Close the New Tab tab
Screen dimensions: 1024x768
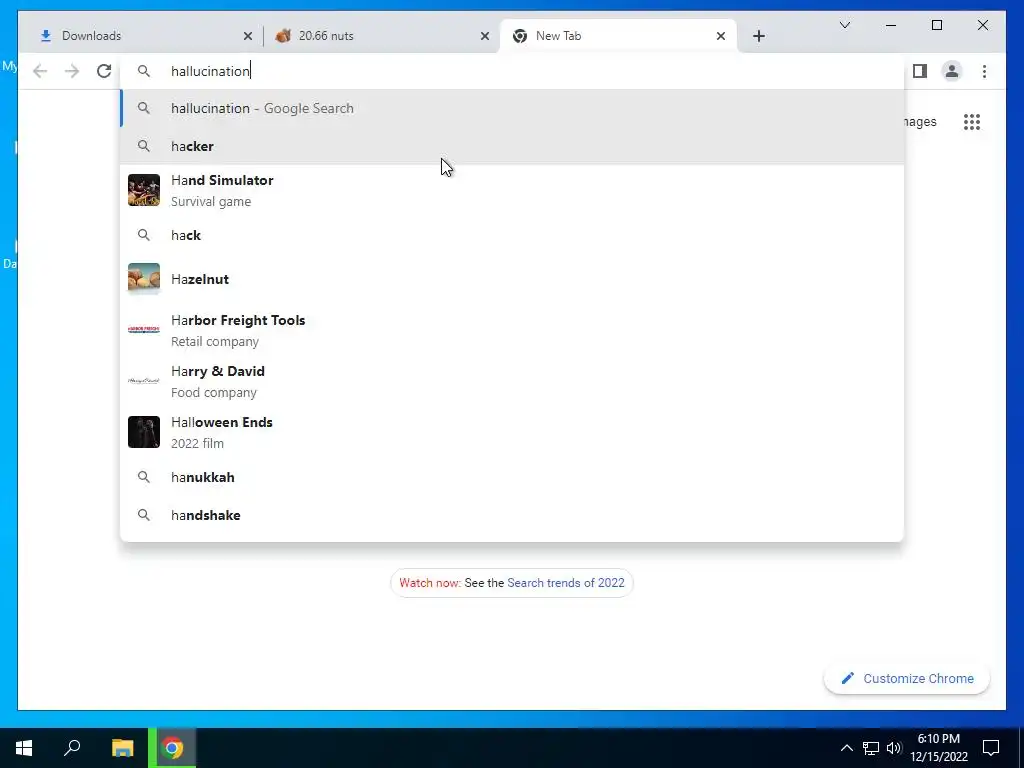[x=720, y=36]
